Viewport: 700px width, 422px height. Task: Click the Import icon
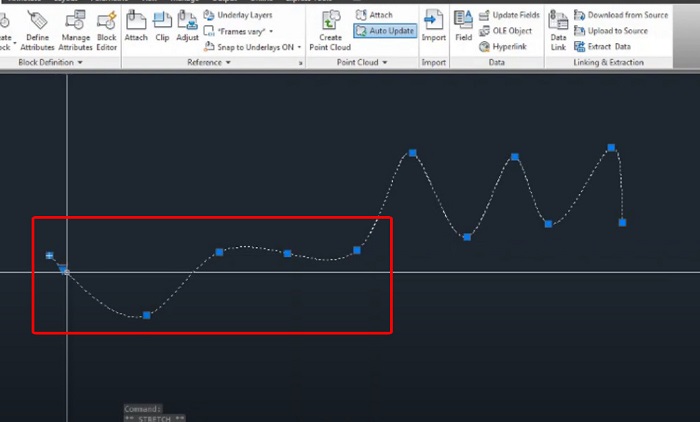(x=433, y=27)
